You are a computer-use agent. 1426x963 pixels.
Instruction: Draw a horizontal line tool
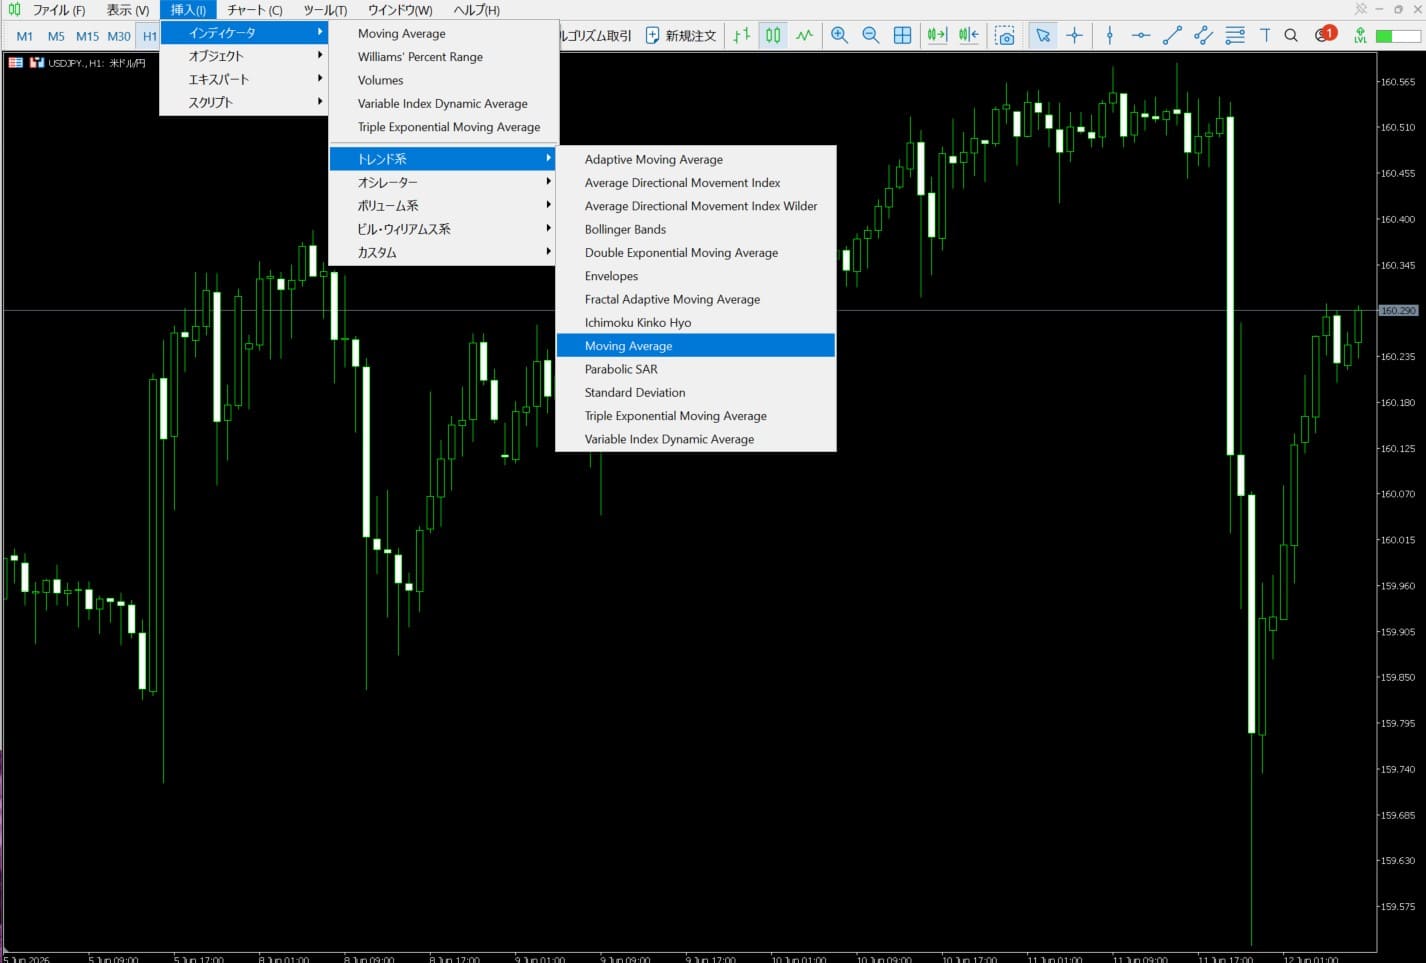pos(1141,35)
